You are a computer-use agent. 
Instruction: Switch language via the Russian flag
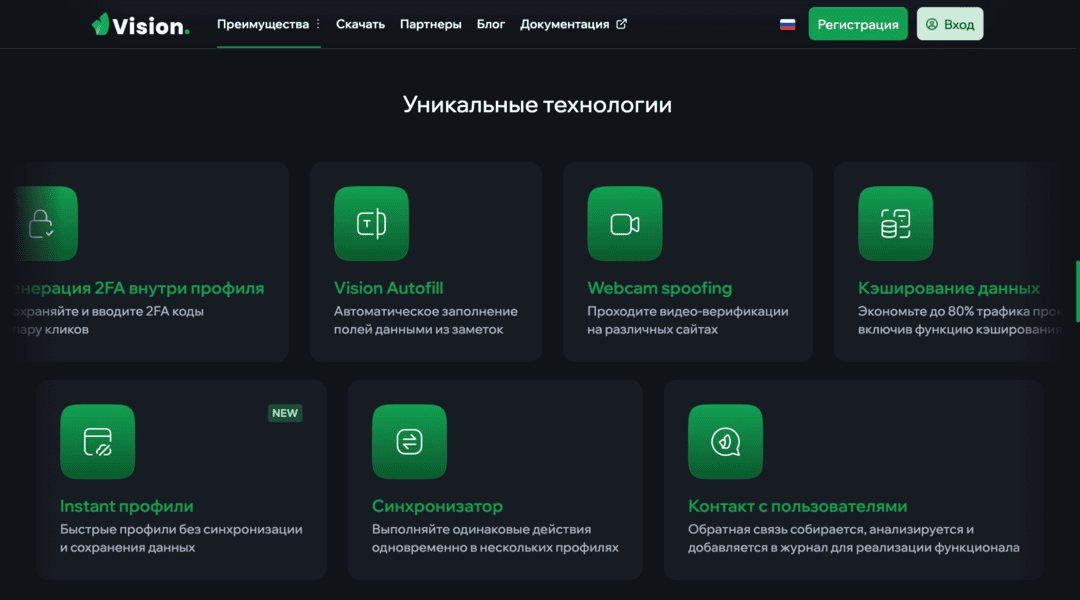pos(787,24)
